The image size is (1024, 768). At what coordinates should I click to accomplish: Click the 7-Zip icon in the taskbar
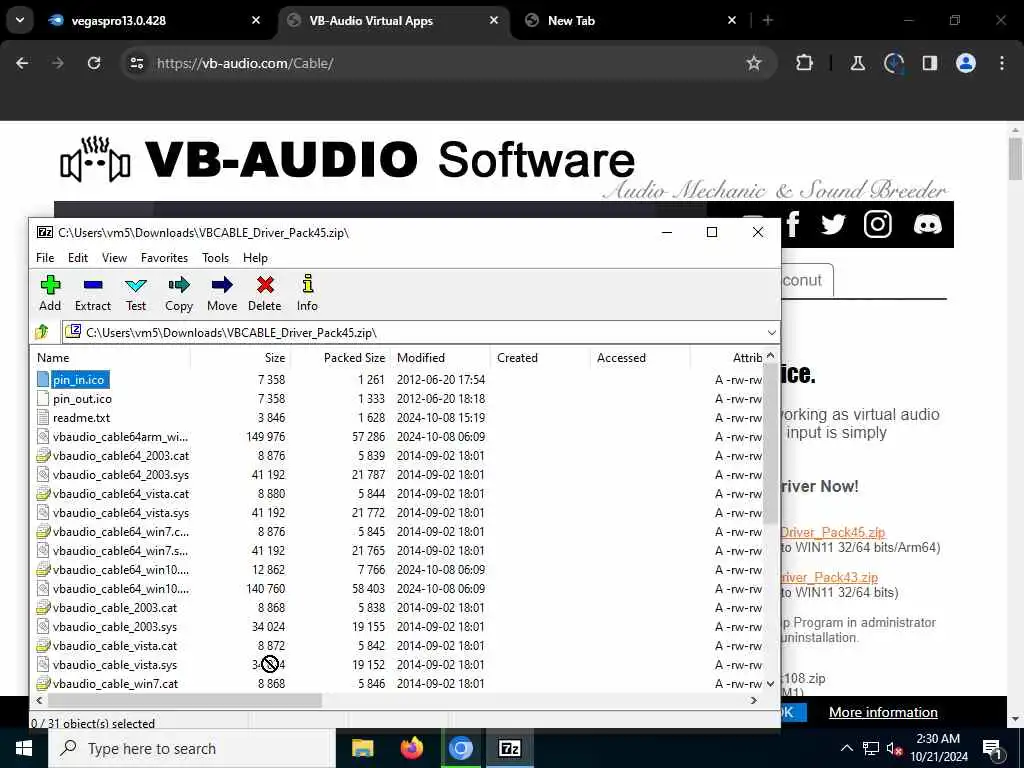[509, 748]
